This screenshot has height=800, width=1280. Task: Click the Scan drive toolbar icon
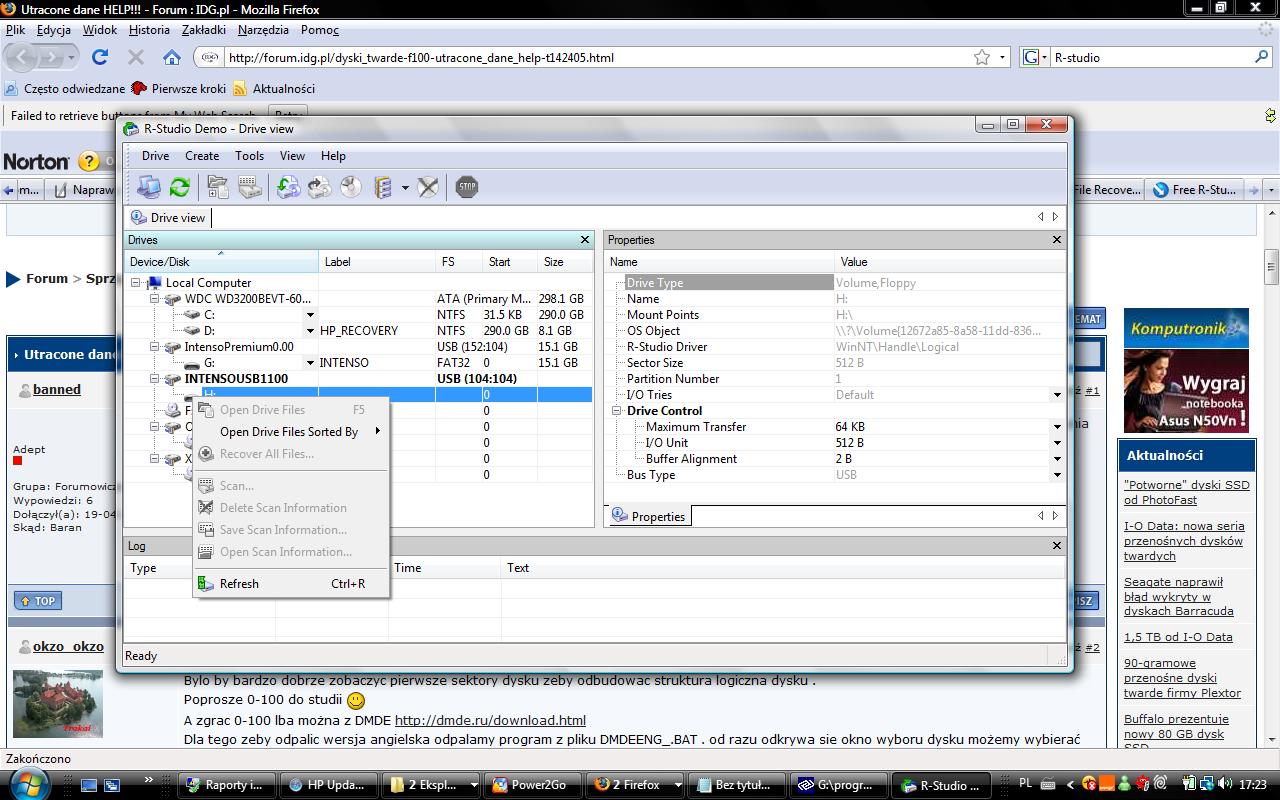(249, 186)
